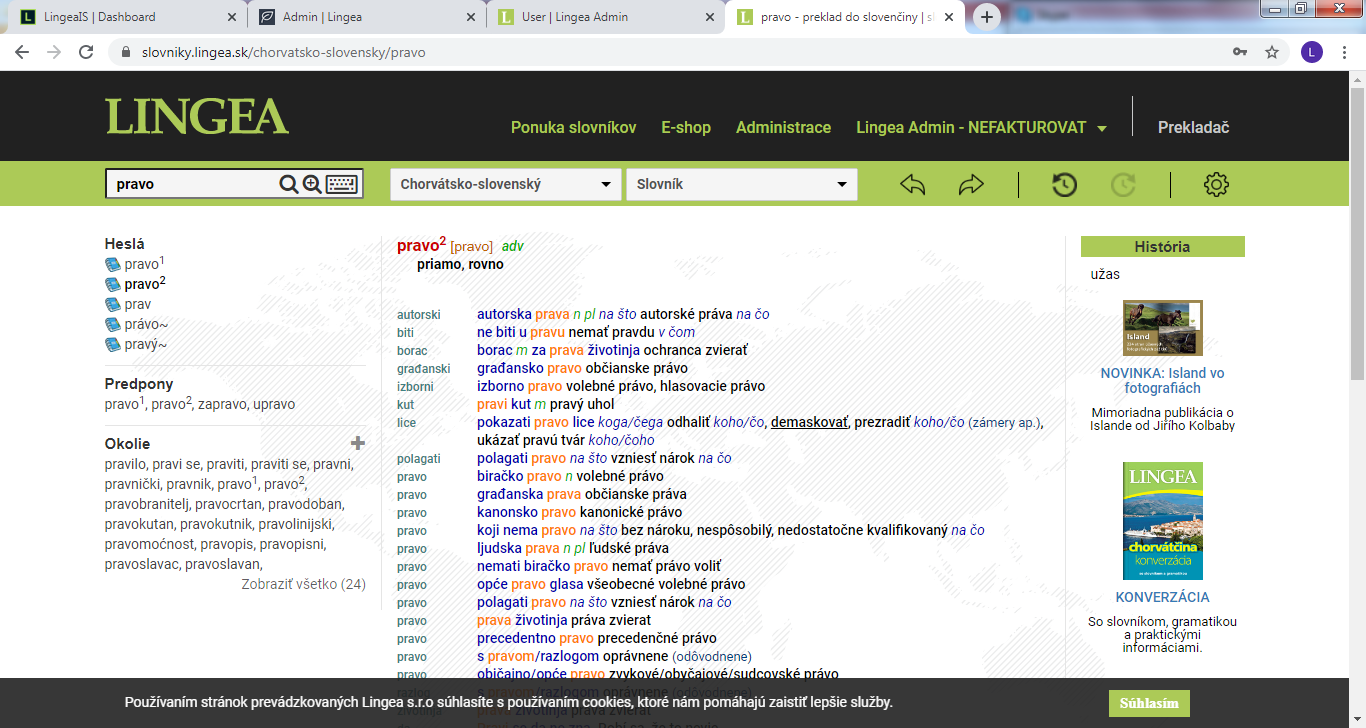Close the LingeaIS Dashboard tab
1366x728 pixels.
(x=231, y=17)
